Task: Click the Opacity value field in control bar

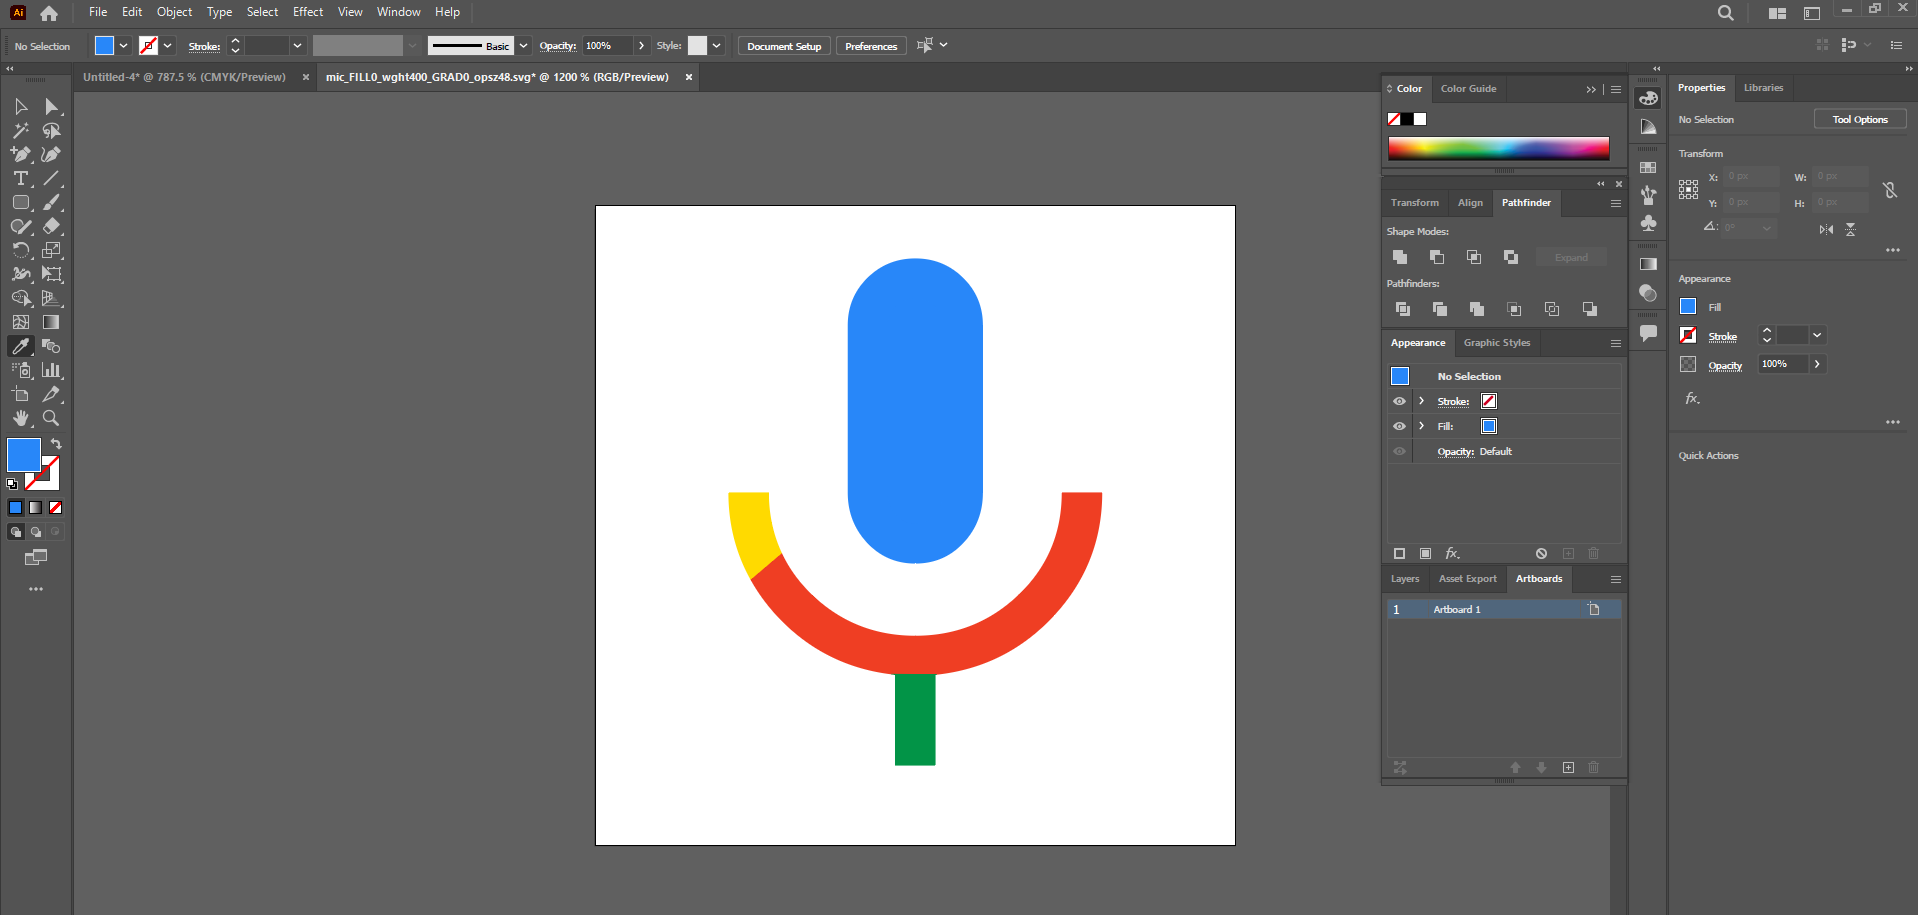Action: click(x=608, y=45)
